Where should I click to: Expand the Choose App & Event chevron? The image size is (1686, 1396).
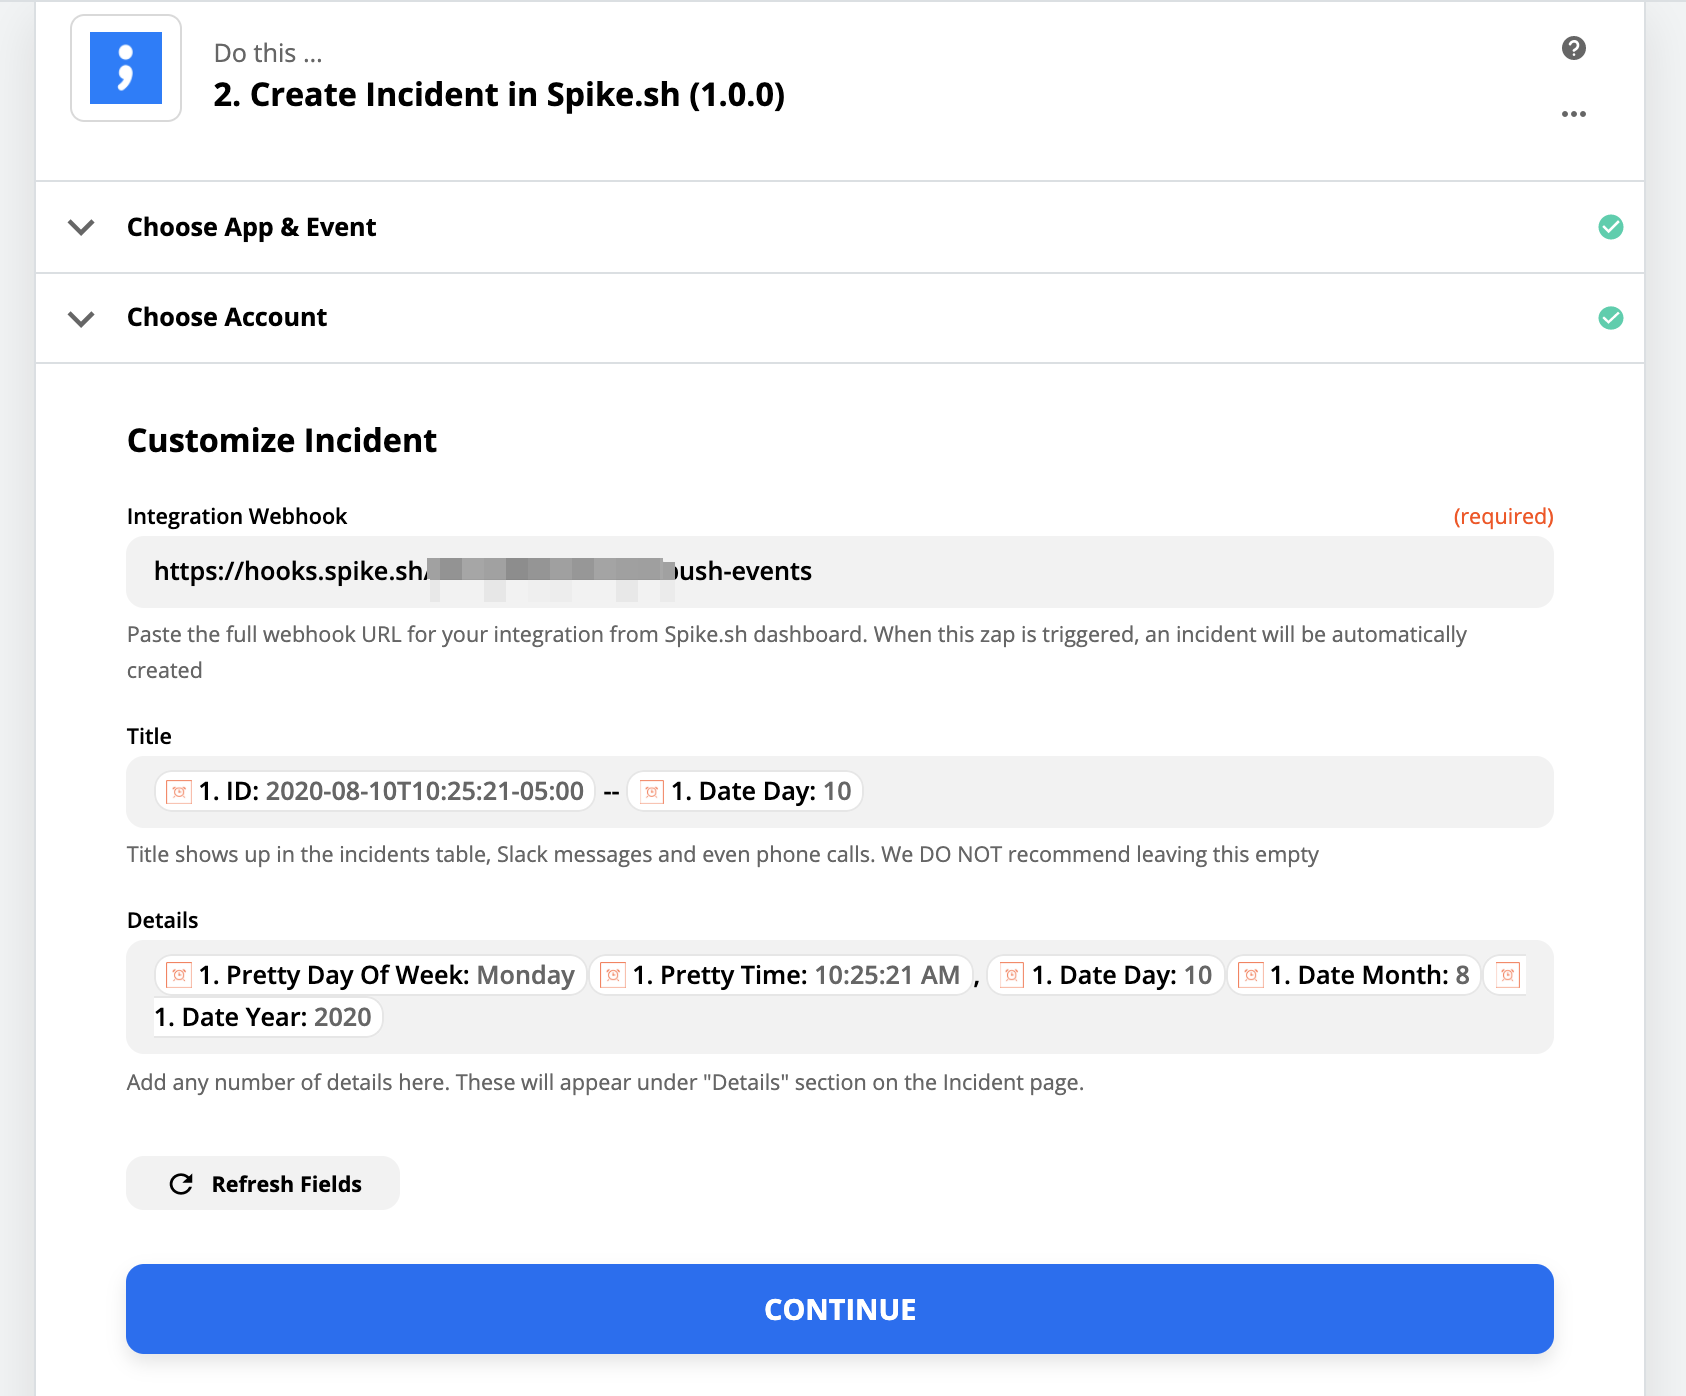[81, 227]
